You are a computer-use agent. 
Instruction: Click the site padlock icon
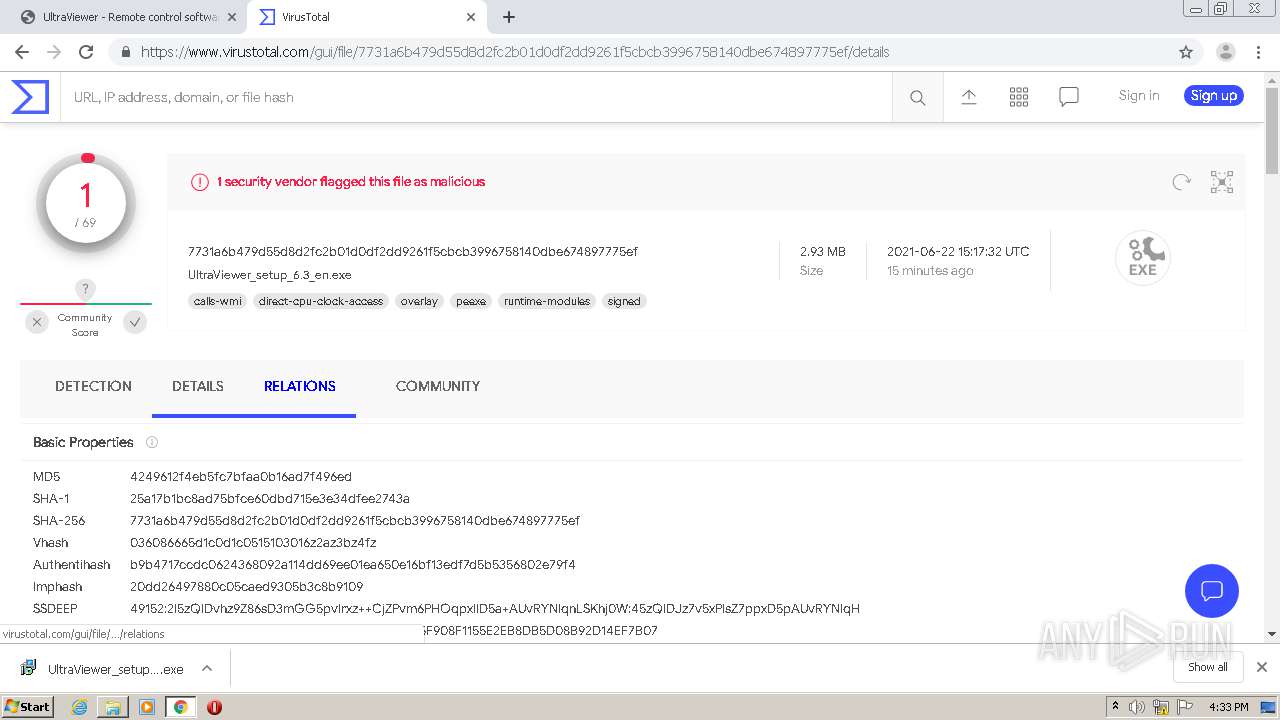point(125,52)
